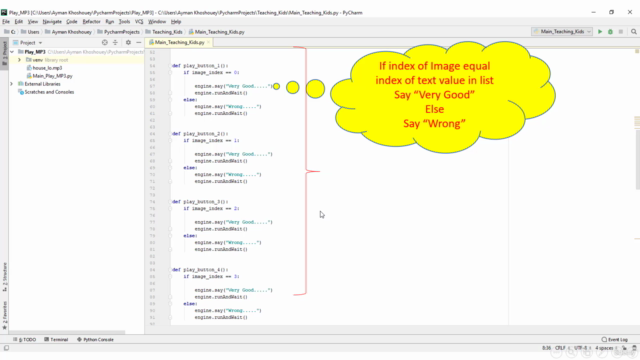
Task: Open run configuration dropdown Main_Teaching_Kids
Action: click(562, 32)
